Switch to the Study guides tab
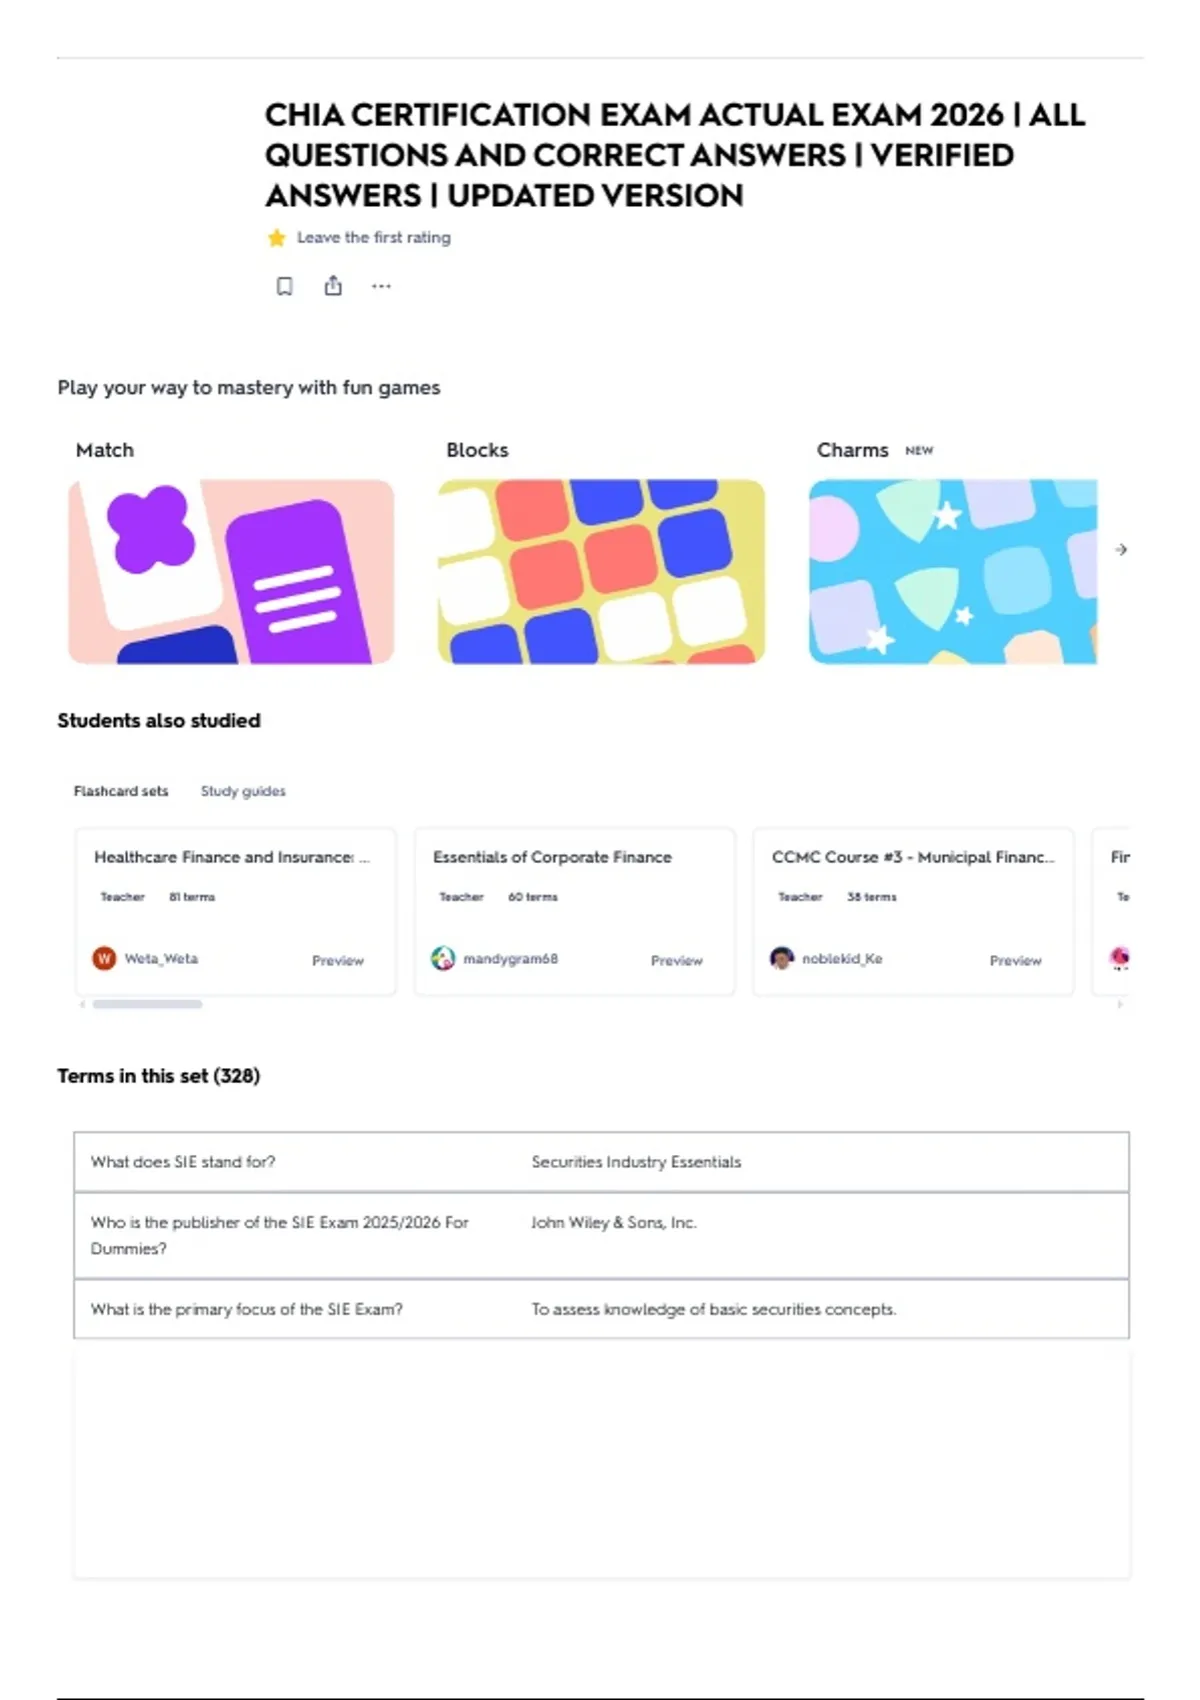Image resolution: width=1200 pixels, height=1700 pixels. click(x=243, y=791)
